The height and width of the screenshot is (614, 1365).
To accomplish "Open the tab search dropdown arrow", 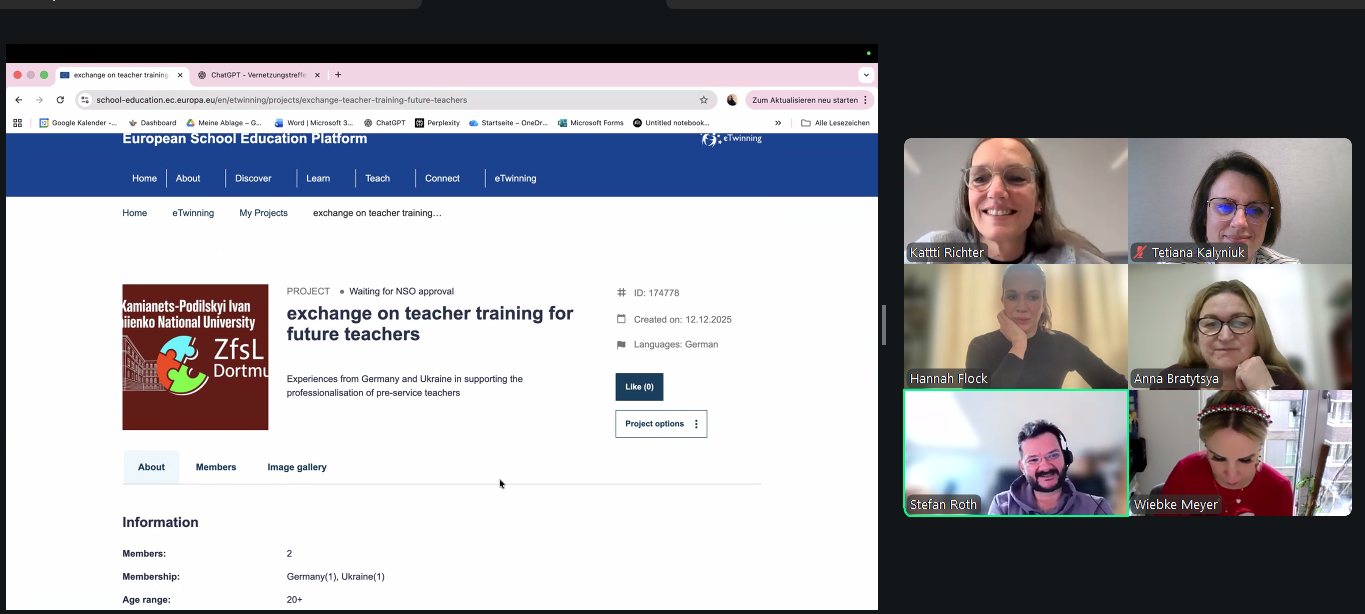I will click(866, 75).
